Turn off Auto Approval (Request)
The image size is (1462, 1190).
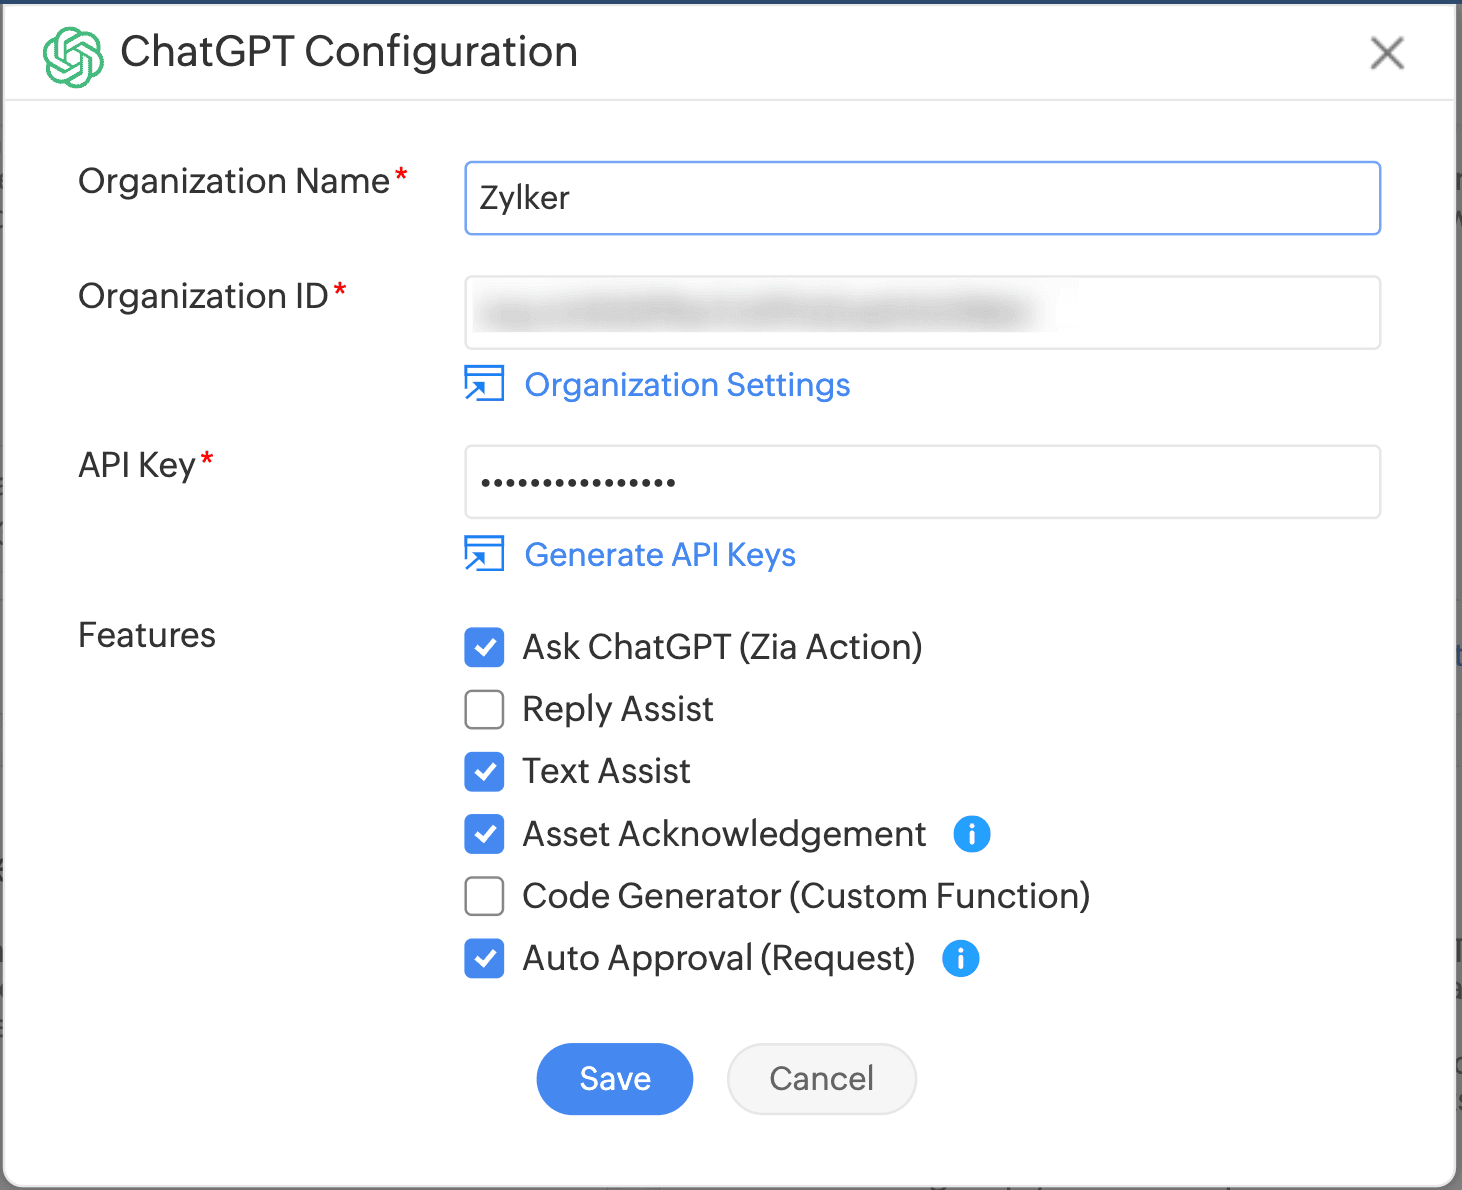point(484,958)
